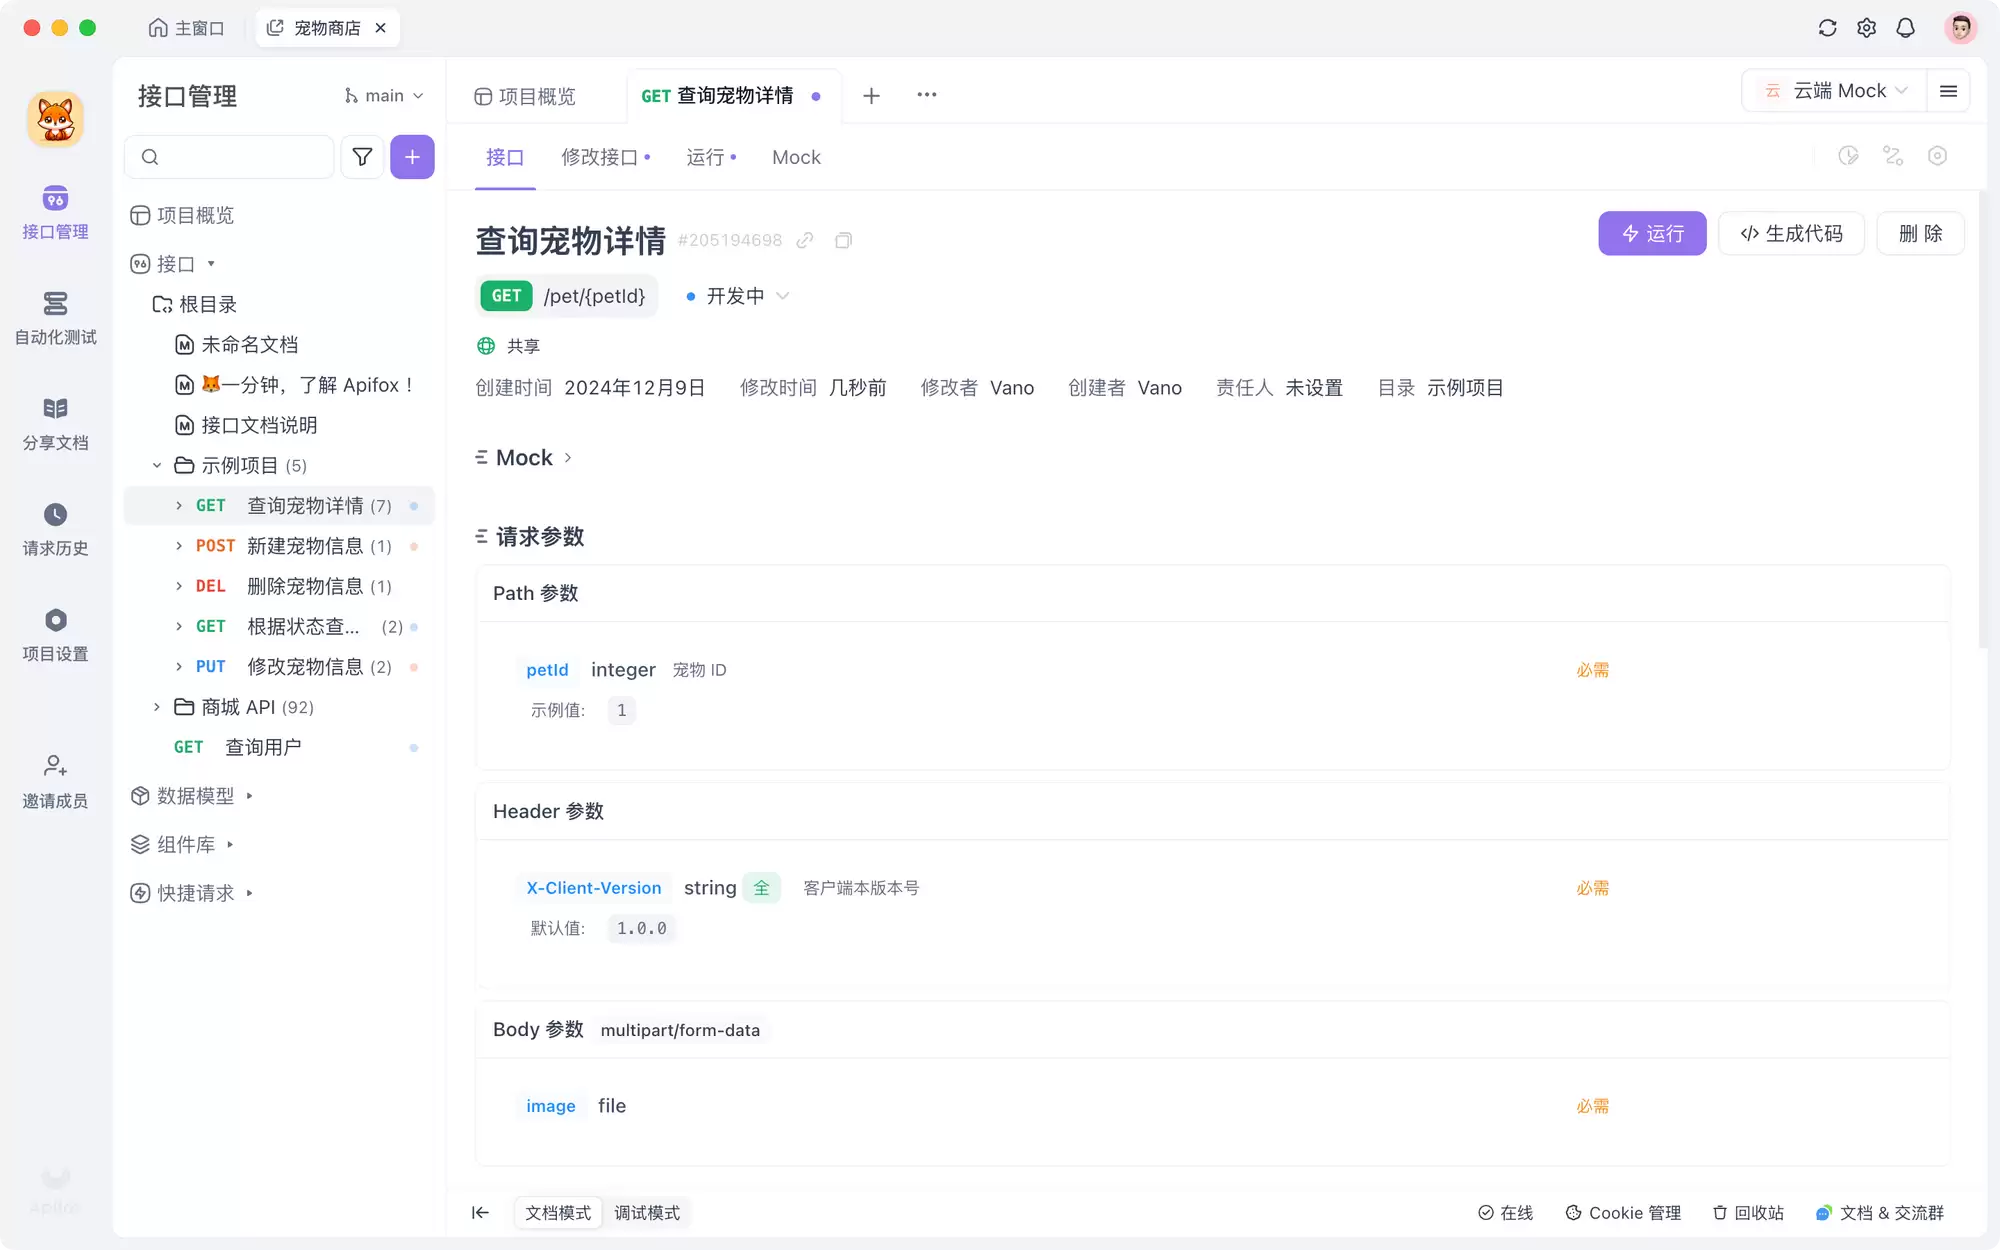2000x1250 pixels.
Task: Switch to the 修改接口 sub-tab
Action: point(605,158)
